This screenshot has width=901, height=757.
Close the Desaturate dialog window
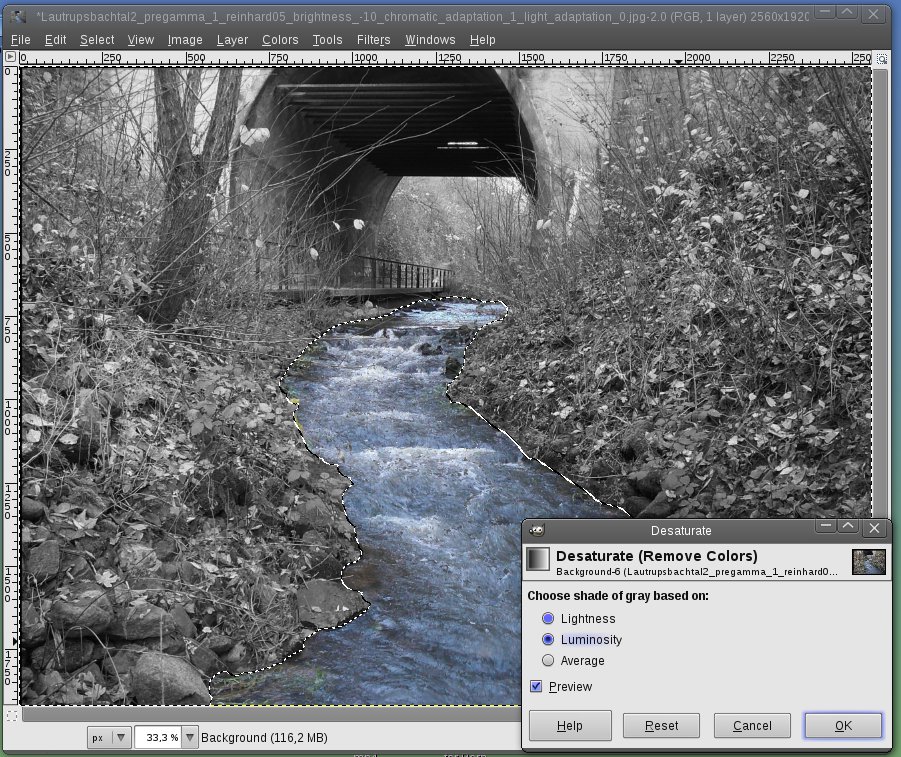875,528
